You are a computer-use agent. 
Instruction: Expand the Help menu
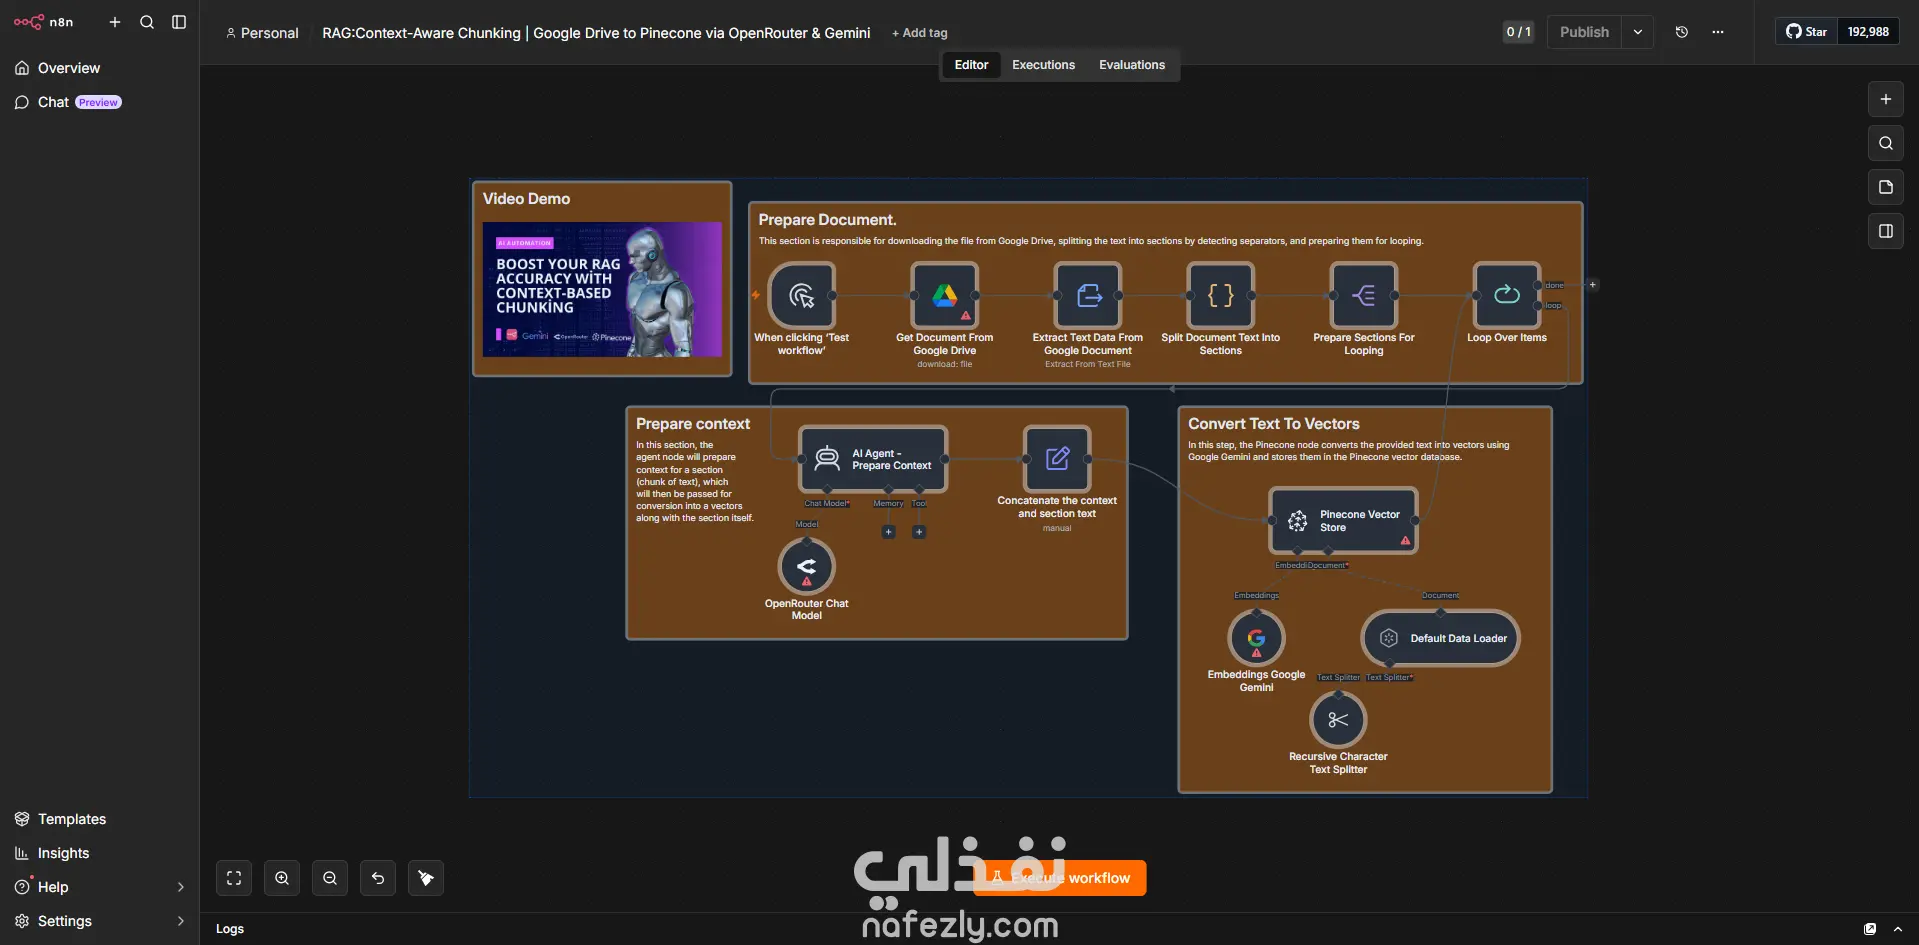pos(99,887)
